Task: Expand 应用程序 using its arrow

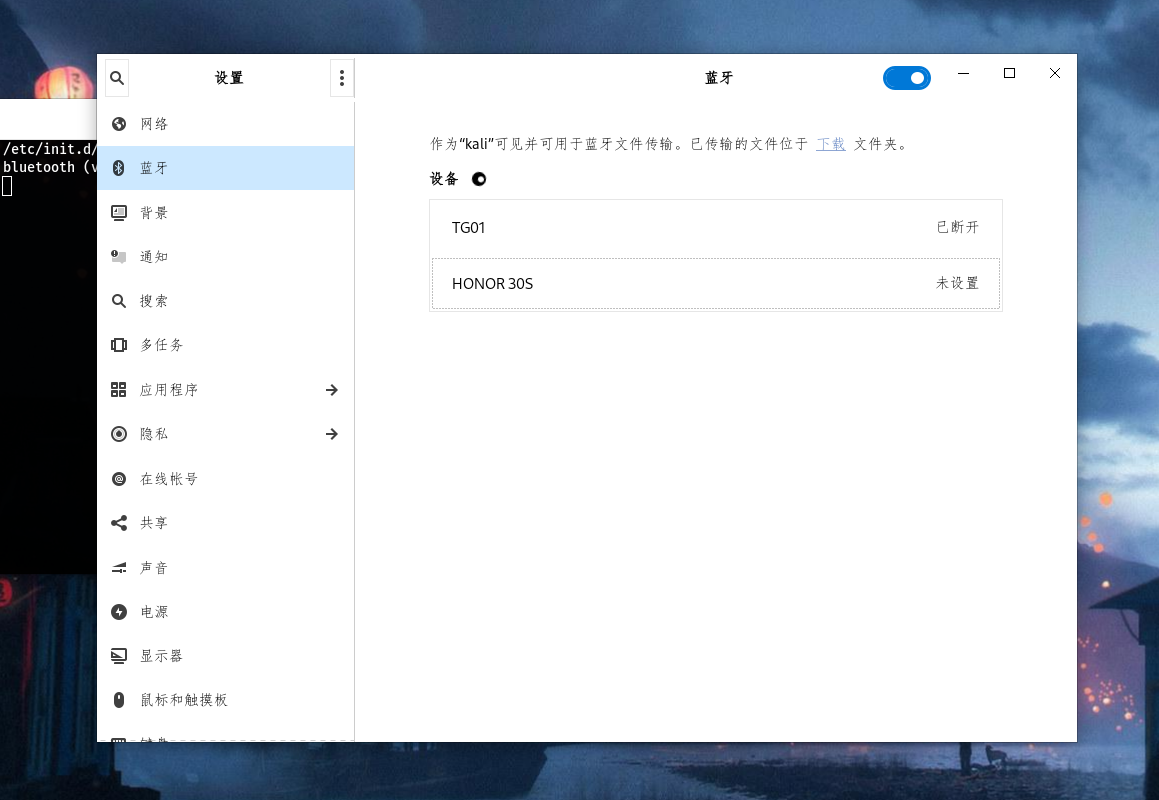Action: point(331,390)
